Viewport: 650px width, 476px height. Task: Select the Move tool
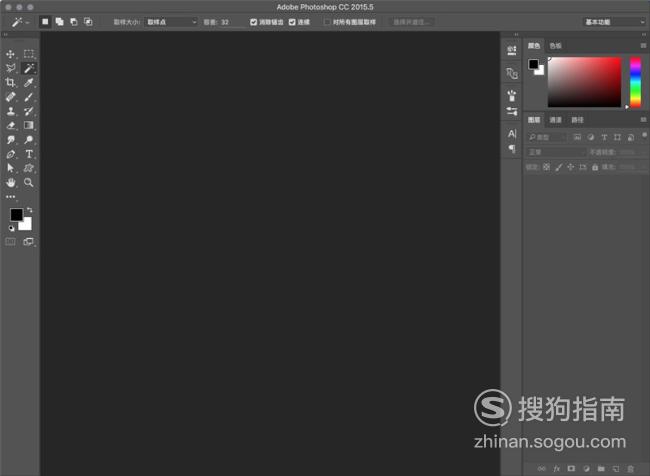[x=10, y=54]
